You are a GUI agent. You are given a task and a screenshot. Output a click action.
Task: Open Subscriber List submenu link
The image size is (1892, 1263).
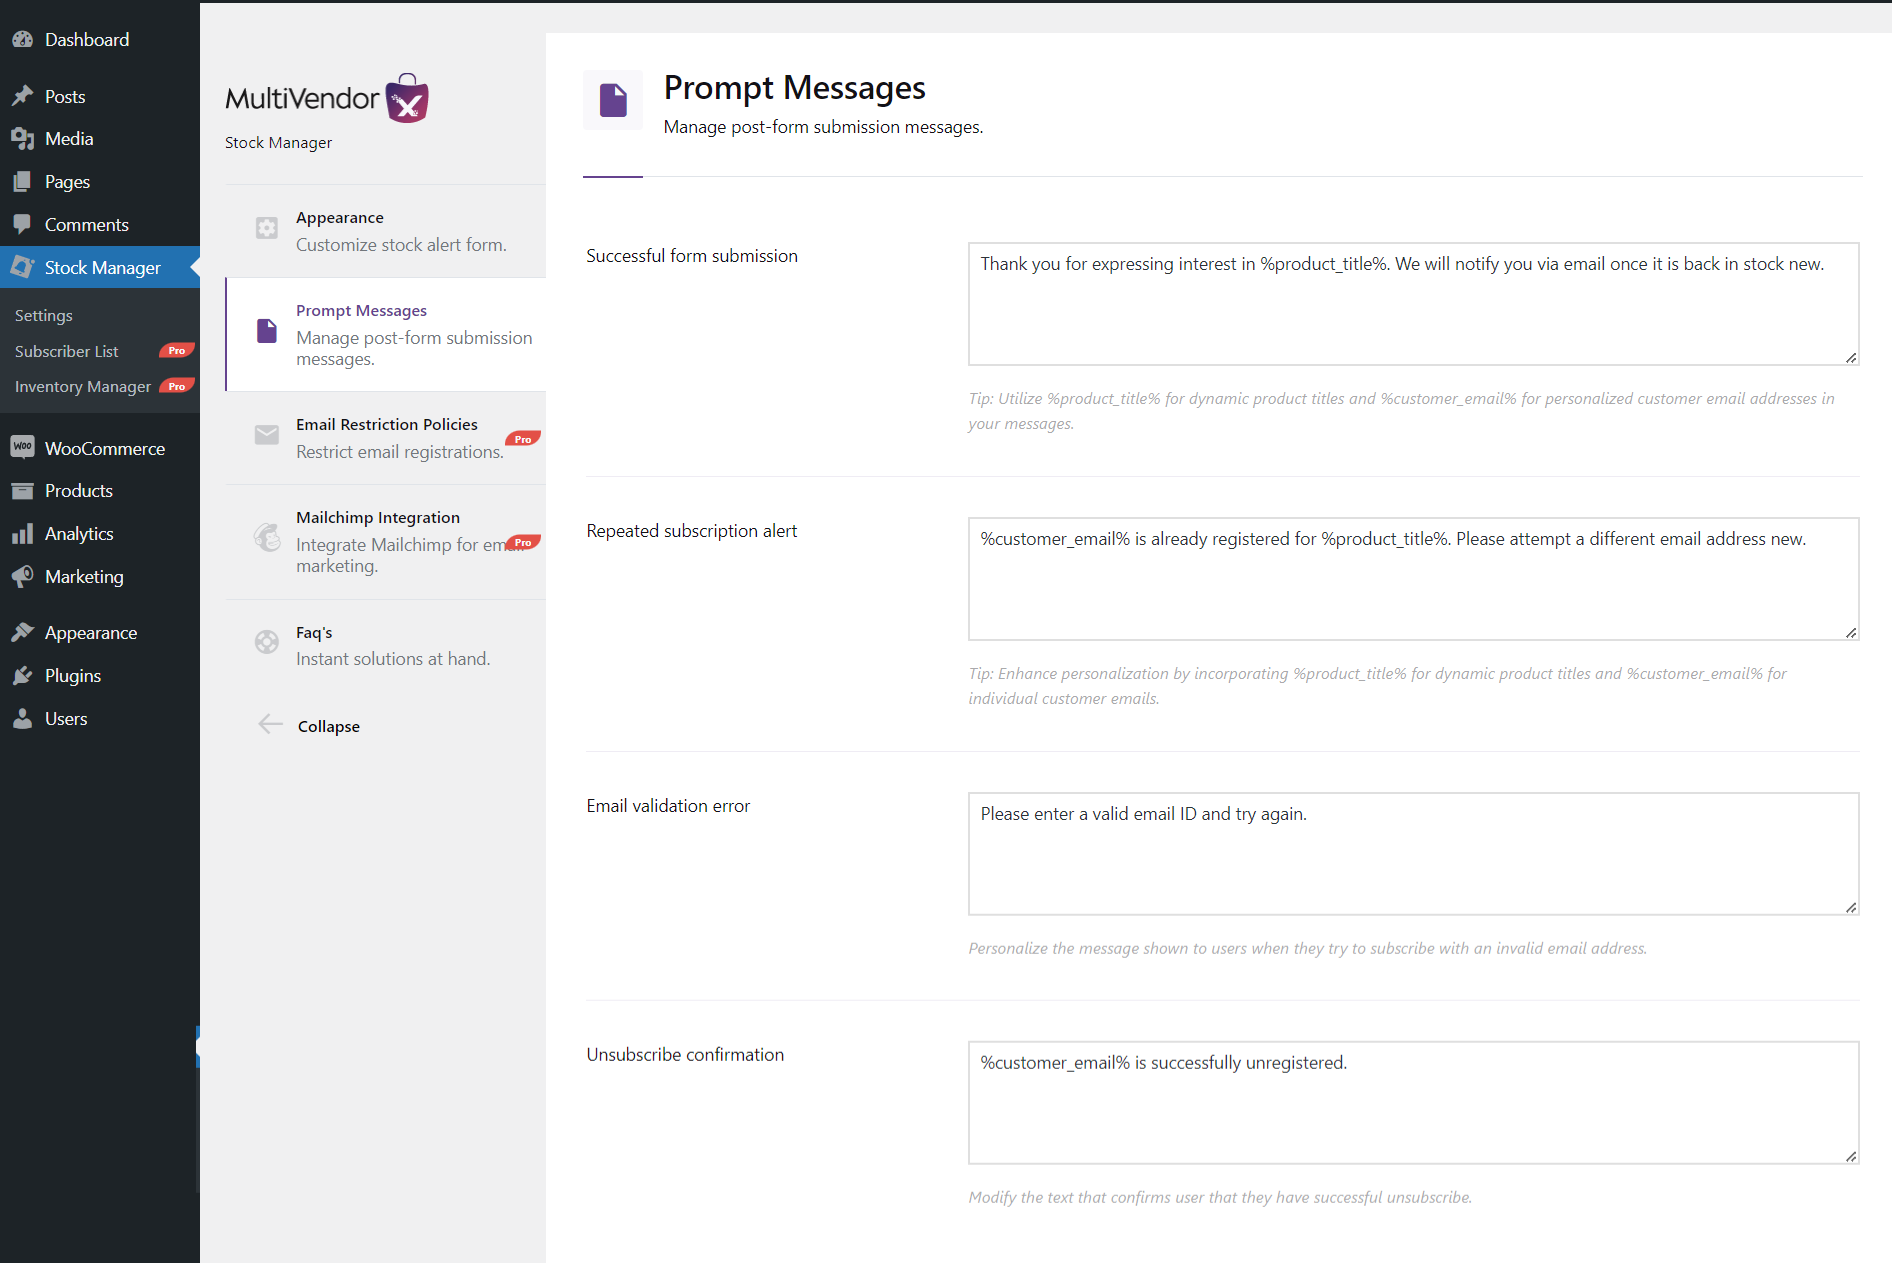(x=67, y=351)
